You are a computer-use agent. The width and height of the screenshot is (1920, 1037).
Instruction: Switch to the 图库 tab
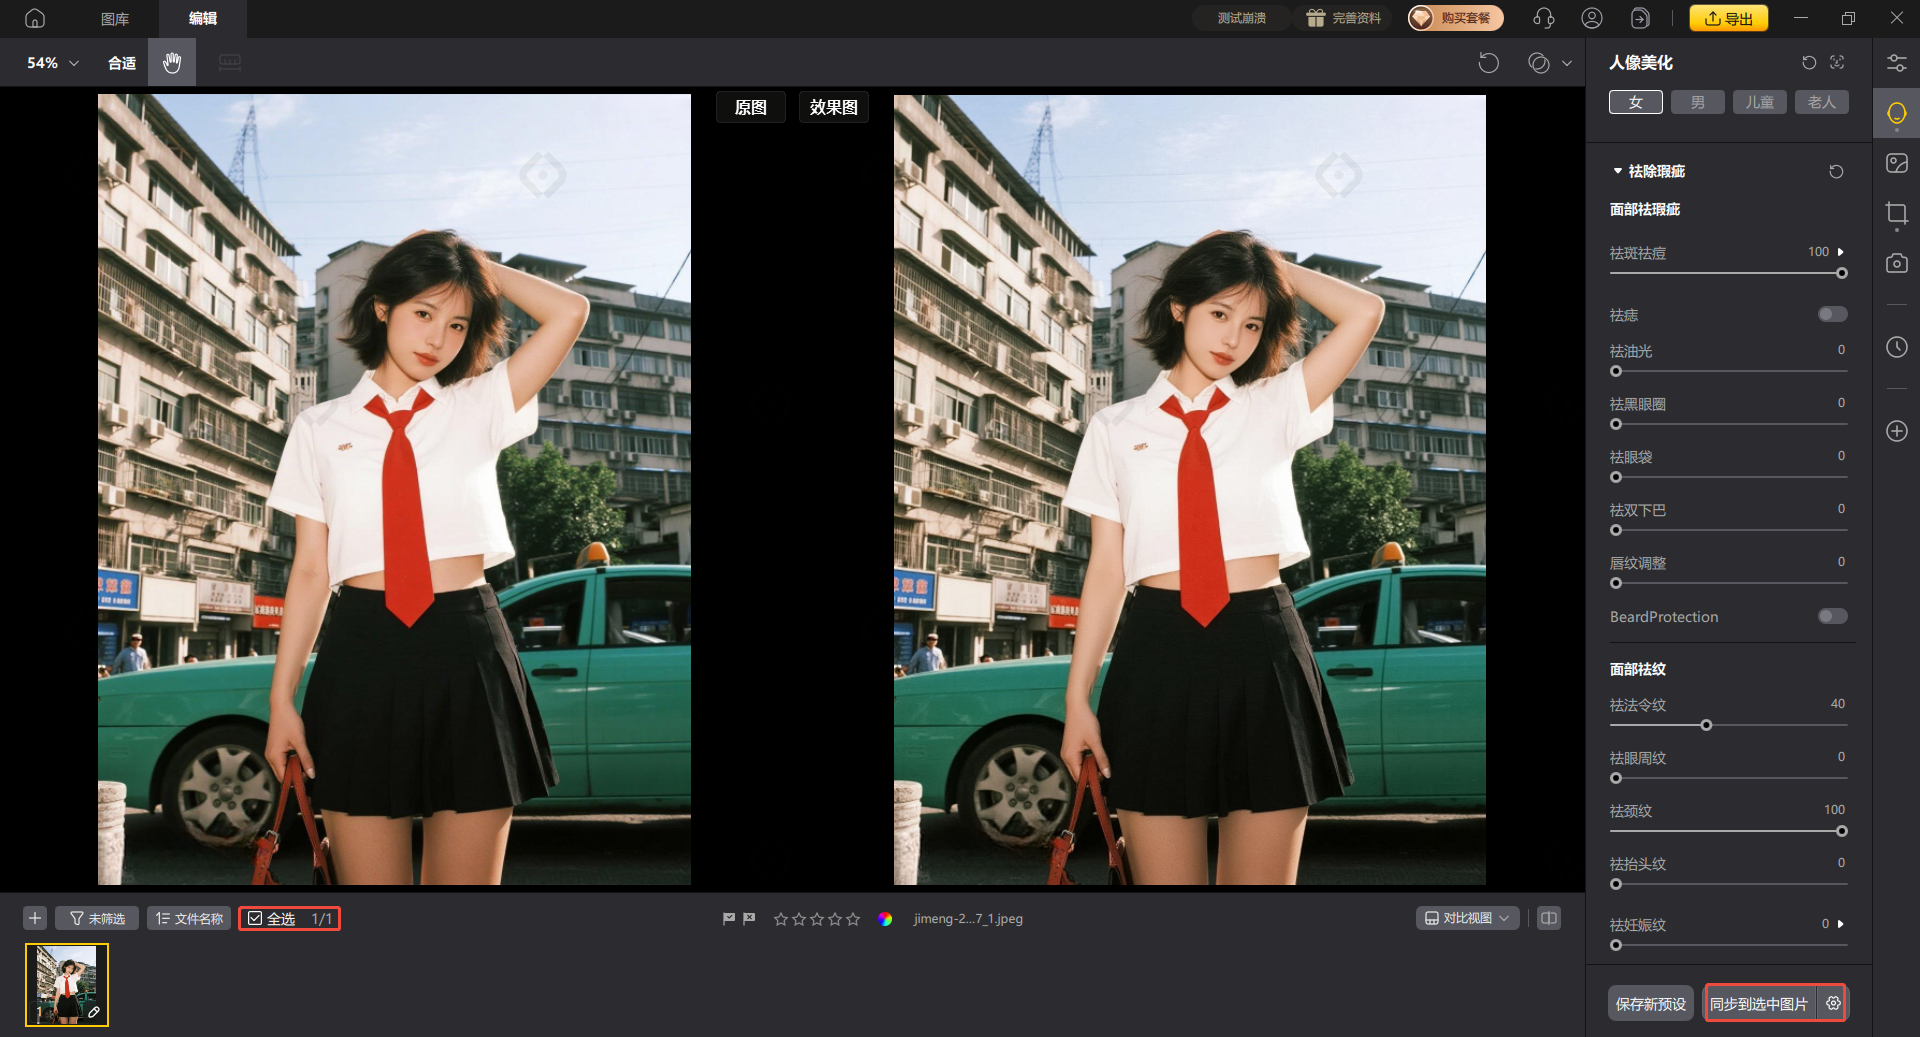[x=115, y=18]
